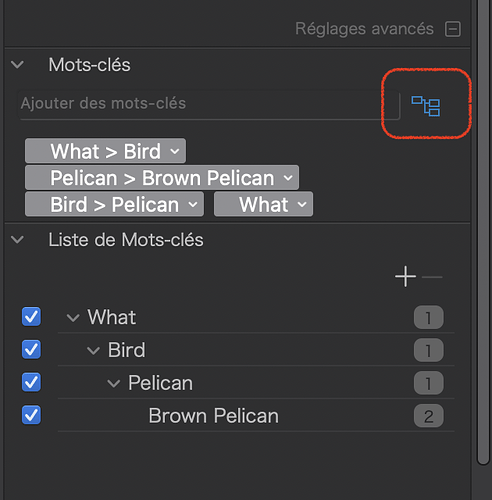Uncheck the Brown Pelican keyword checkbox
This screenshot has width=492, height=500.
click(31, 415)
